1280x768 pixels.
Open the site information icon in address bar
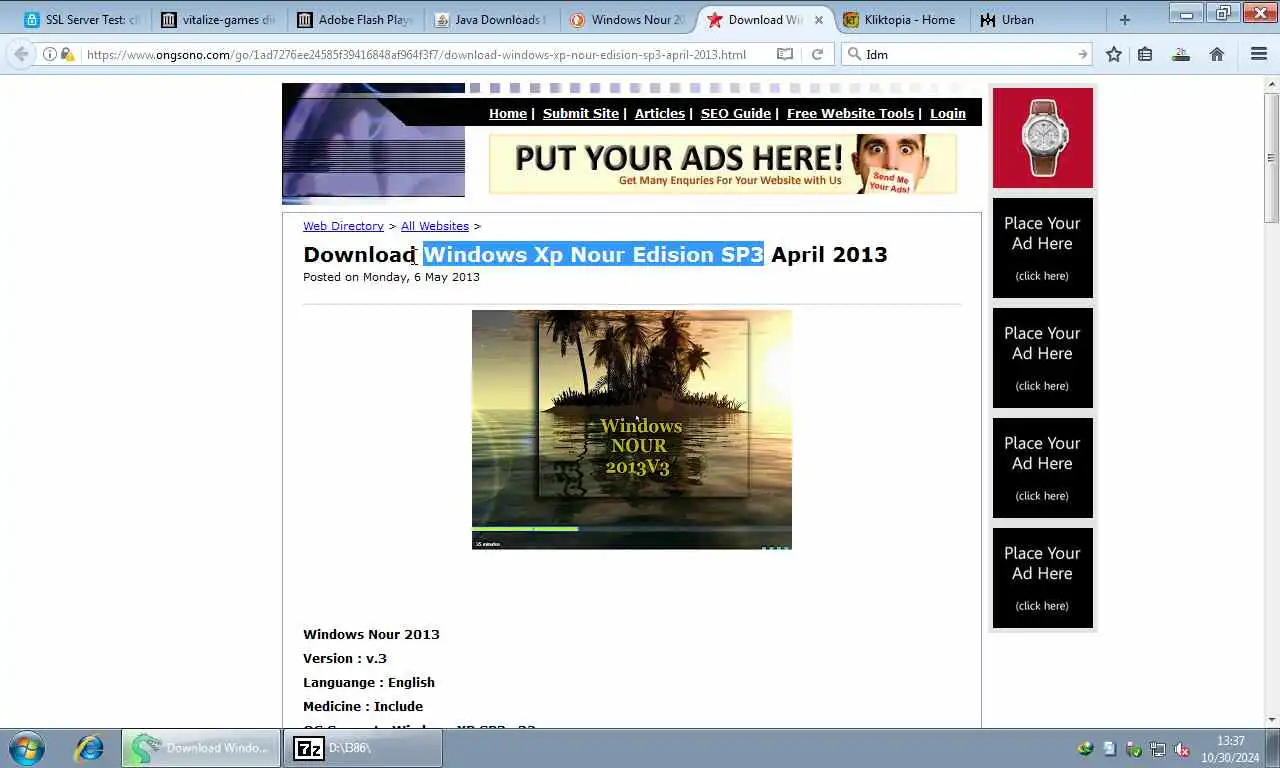point(50,54)
